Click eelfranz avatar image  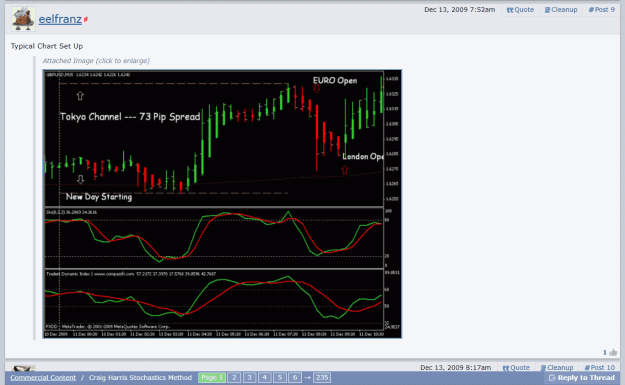[23, 19]
